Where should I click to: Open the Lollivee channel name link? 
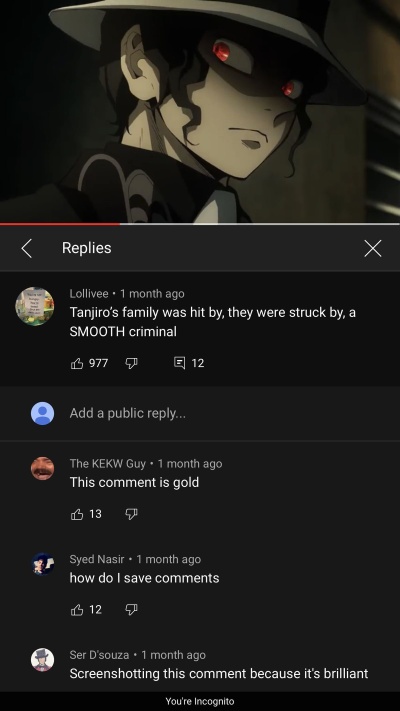tap(89, 294)
